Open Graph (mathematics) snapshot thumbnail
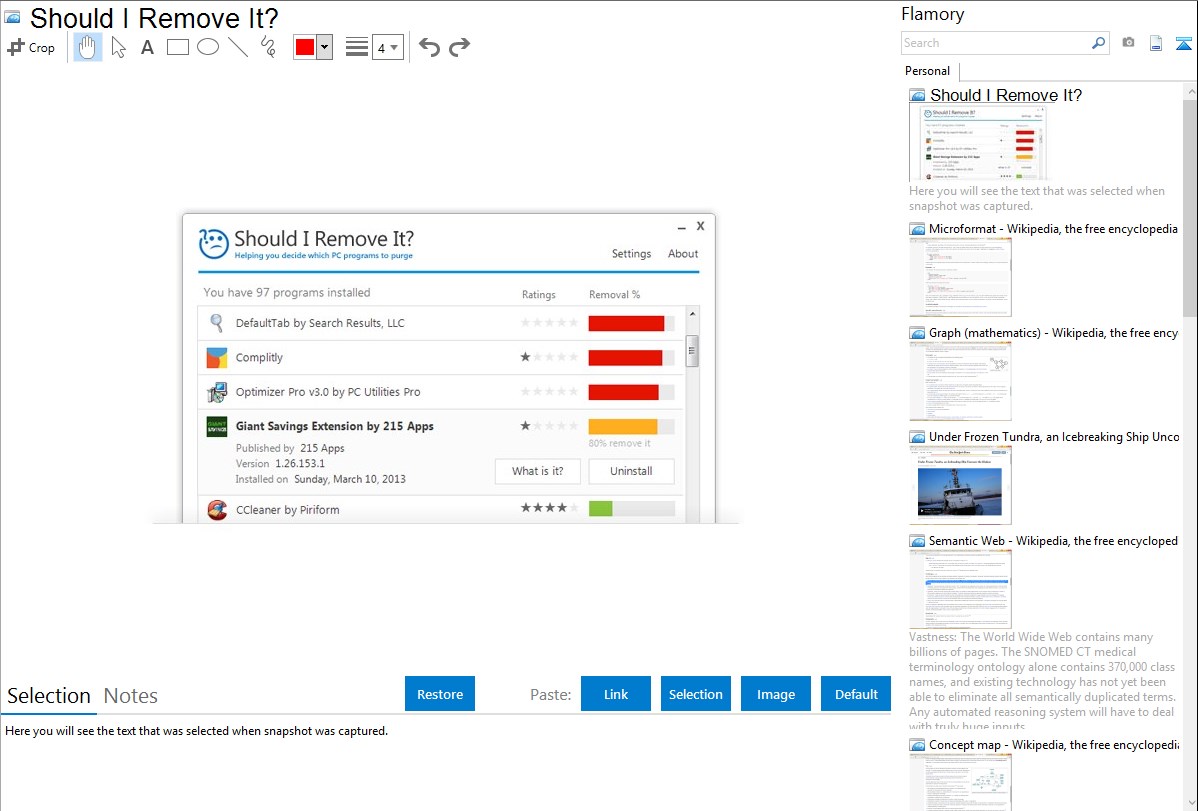The image size is (1198, 811). click(x=960, y=381)
